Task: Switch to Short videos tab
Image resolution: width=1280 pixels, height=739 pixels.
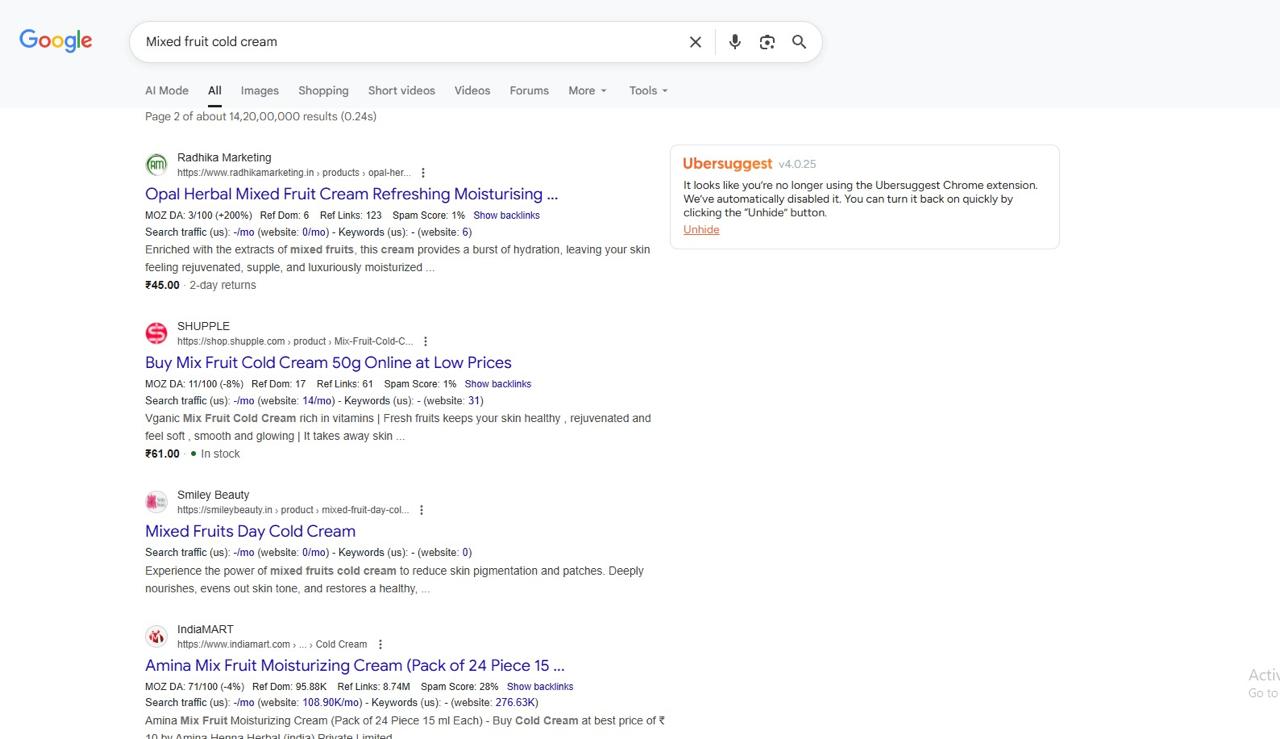Action: 401,90
